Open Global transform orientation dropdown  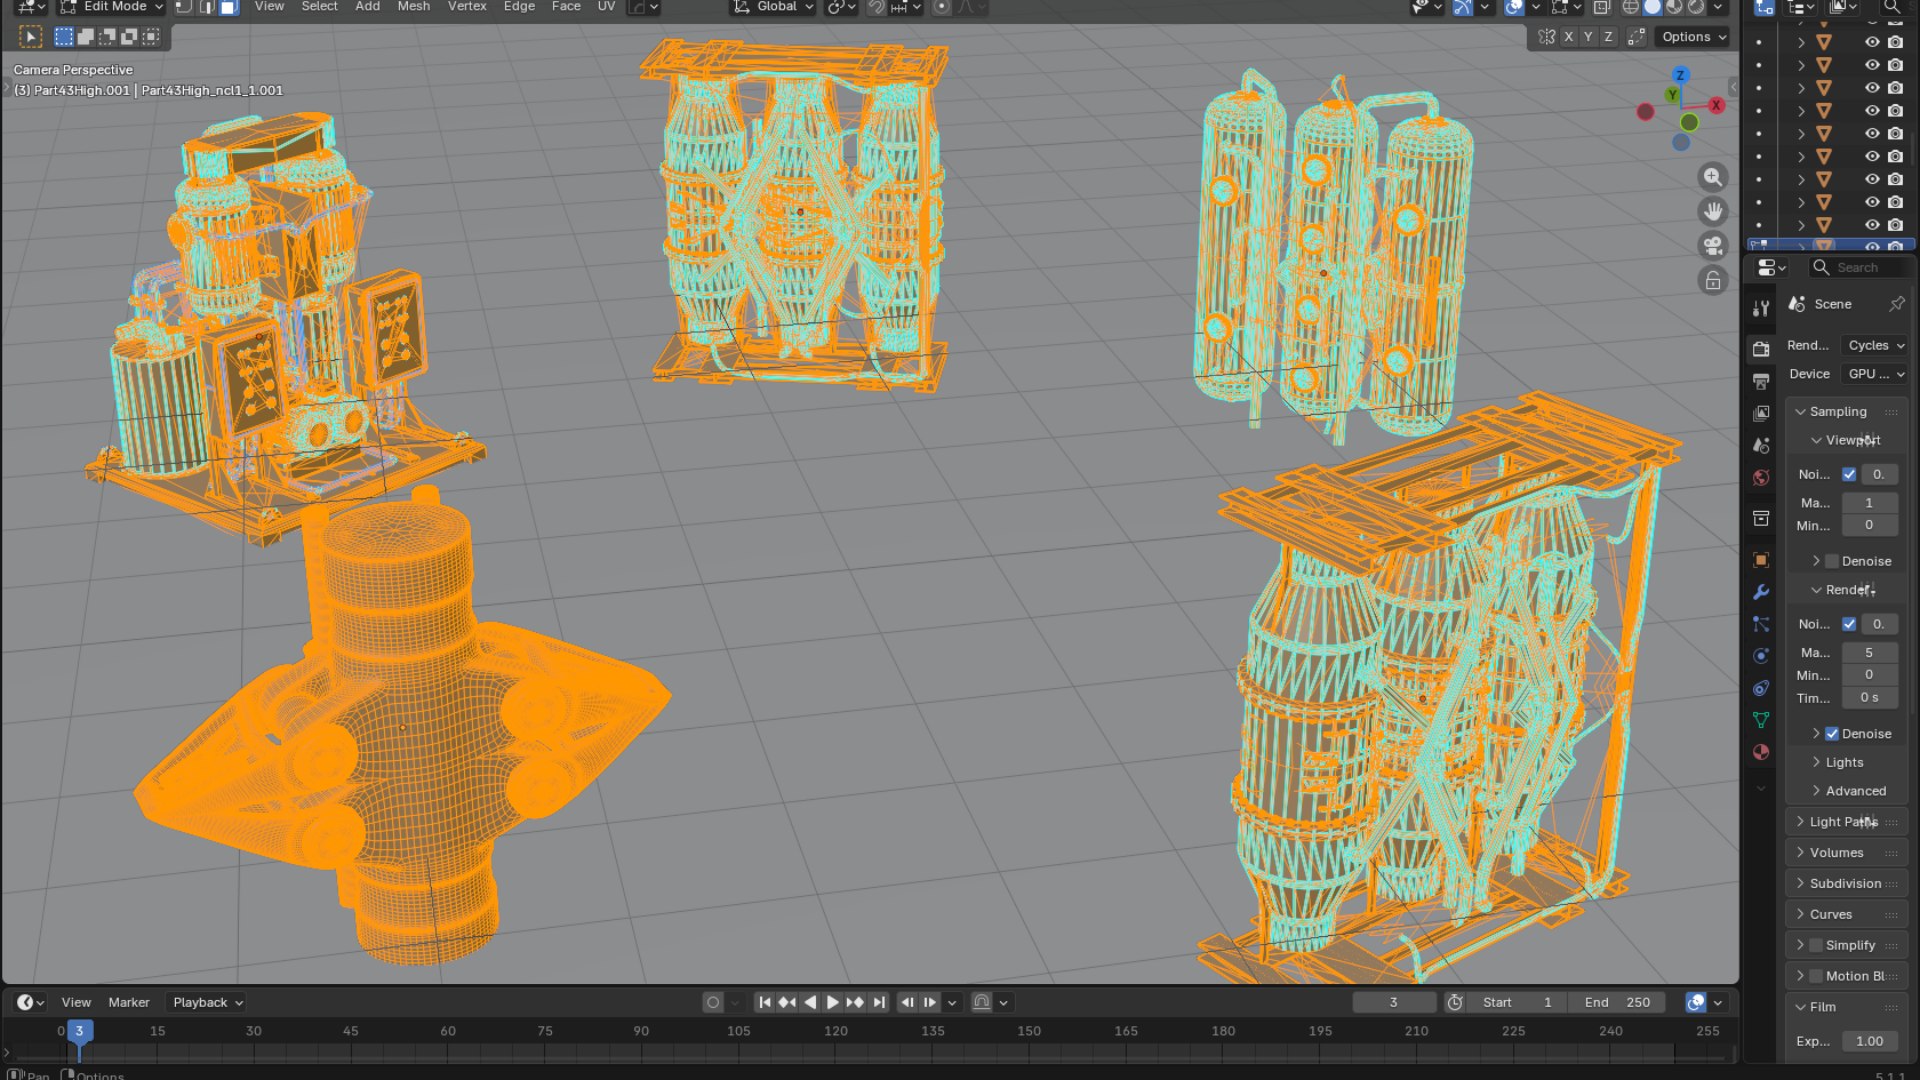[x=774, y=7]
